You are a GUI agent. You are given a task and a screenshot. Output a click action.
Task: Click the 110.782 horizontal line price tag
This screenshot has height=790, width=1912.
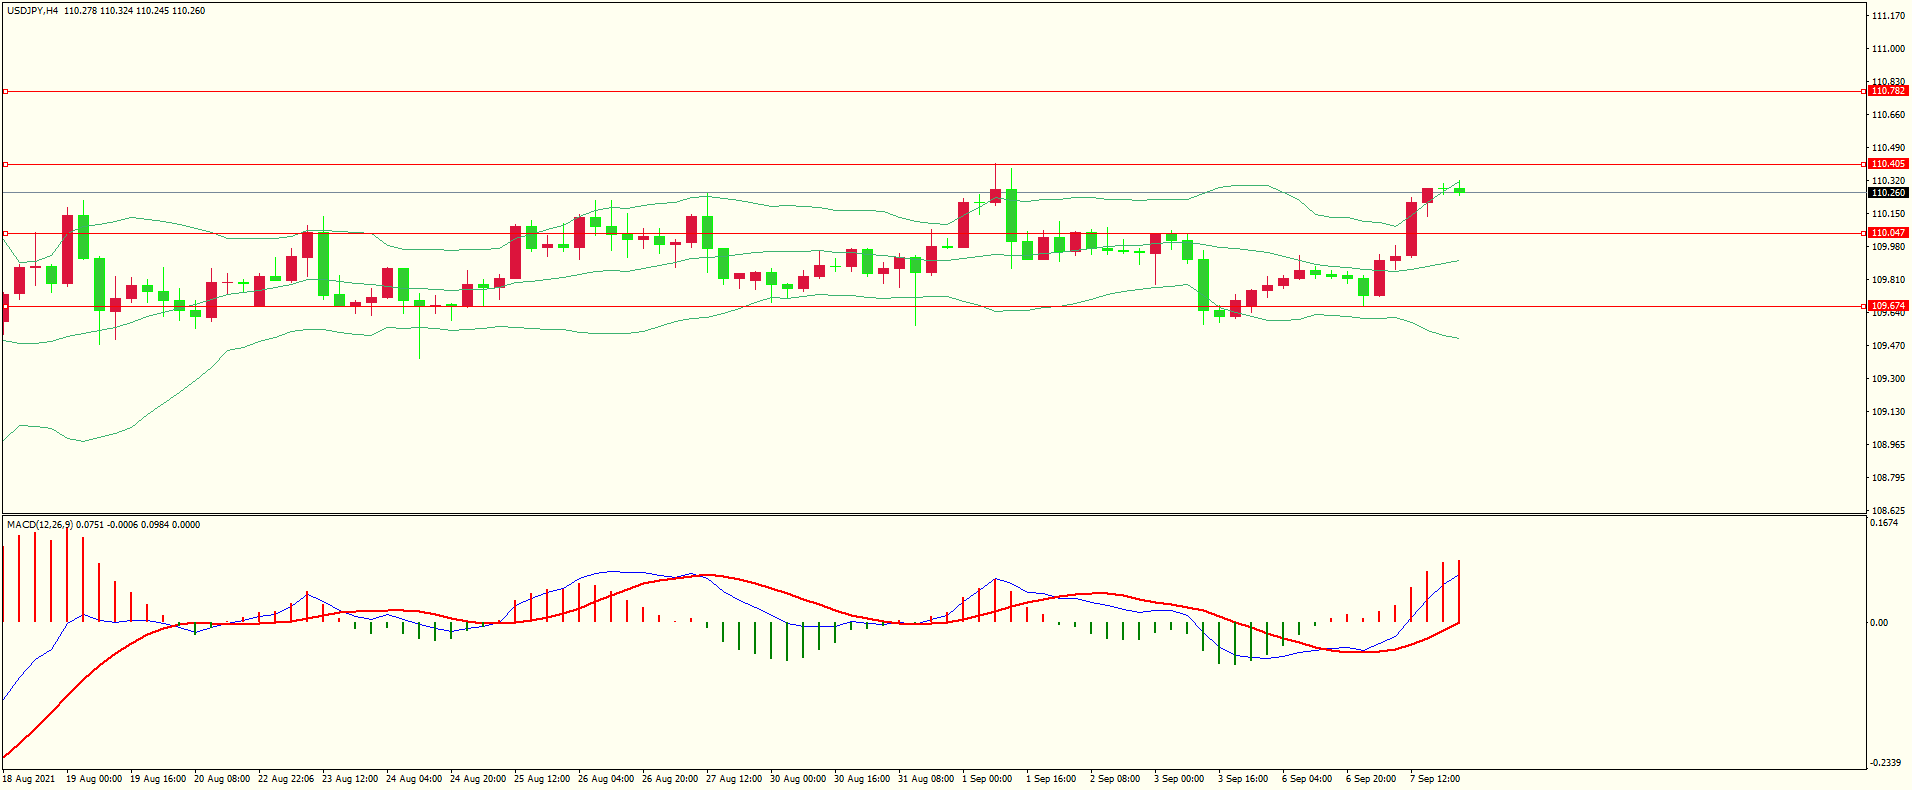tap(1887, 91)
